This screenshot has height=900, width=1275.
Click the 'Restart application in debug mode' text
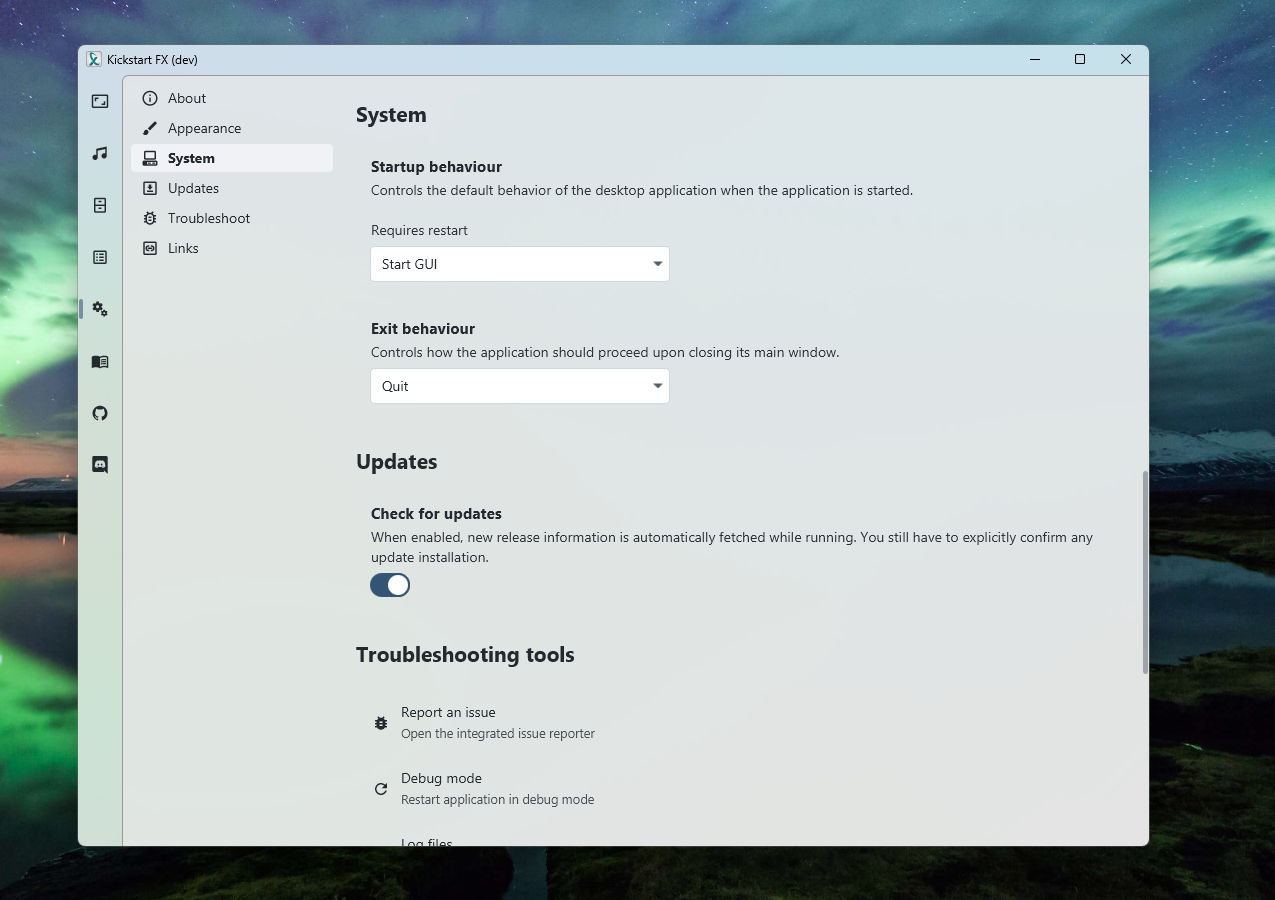click(x=498, y=800)
